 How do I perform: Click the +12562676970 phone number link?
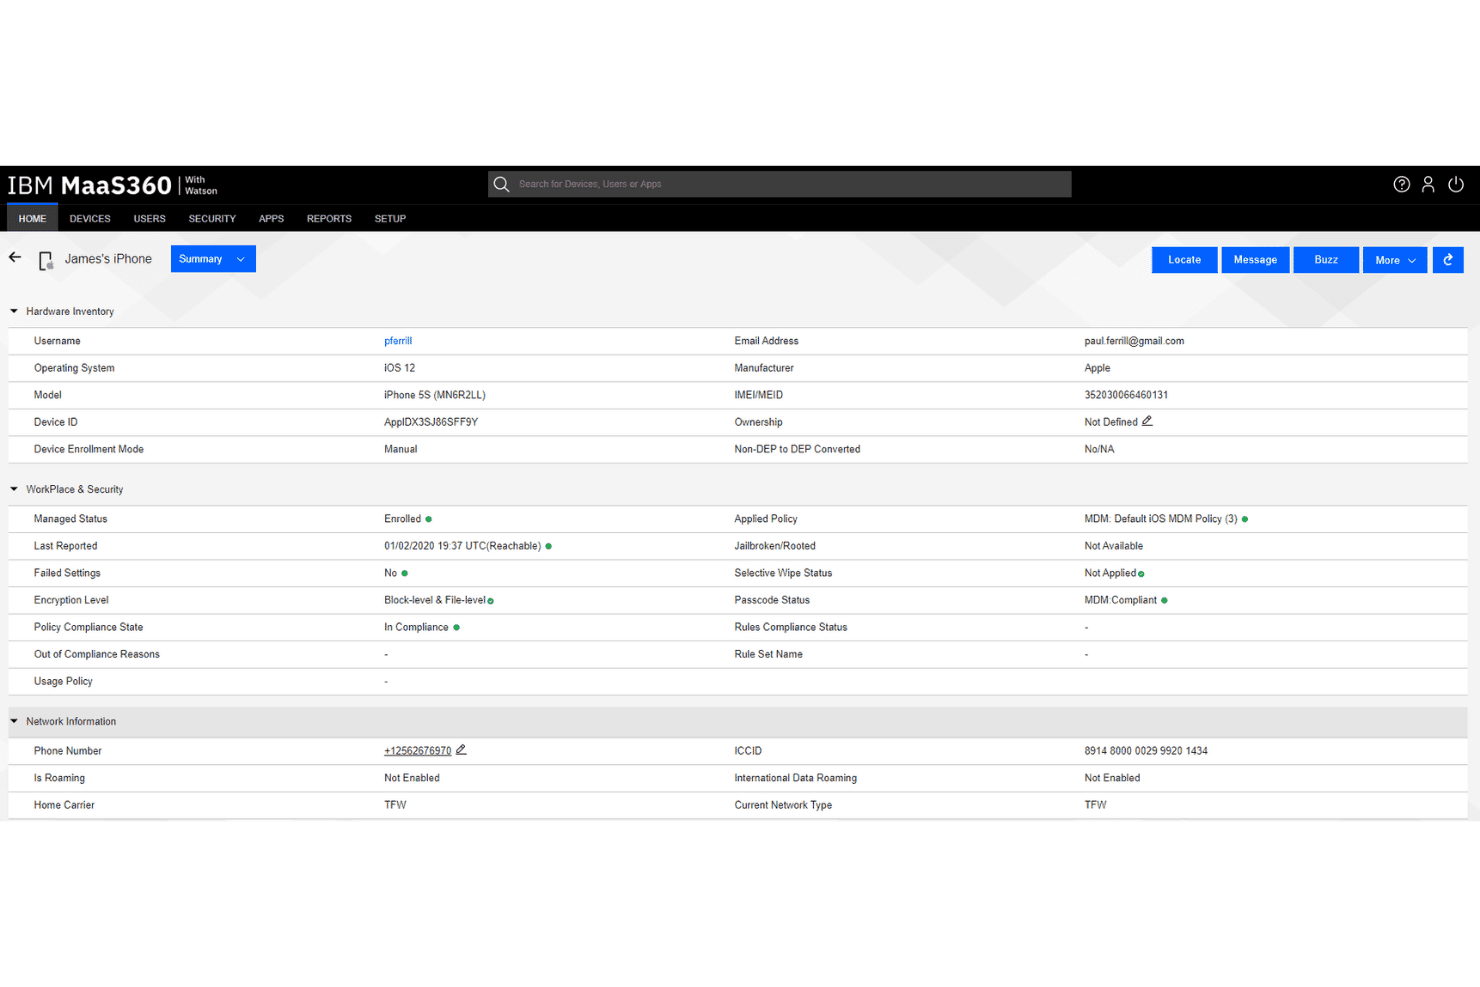point(418,751)
